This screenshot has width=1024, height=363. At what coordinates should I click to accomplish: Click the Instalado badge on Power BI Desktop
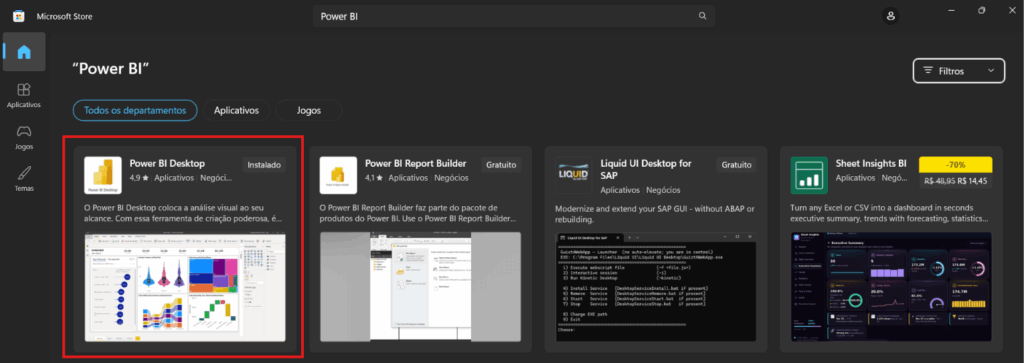tap(264, 165)
